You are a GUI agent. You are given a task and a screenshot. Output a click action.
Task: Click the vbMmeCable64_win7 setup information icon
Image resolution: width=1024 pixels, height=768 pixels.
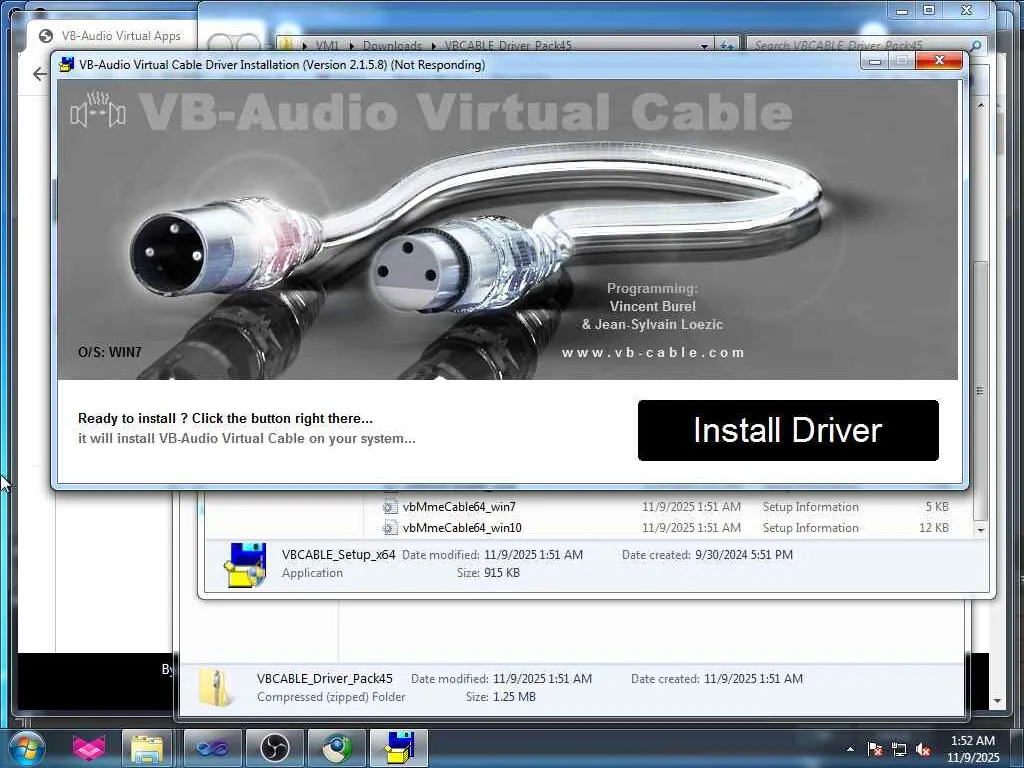(x=390, y=507)
